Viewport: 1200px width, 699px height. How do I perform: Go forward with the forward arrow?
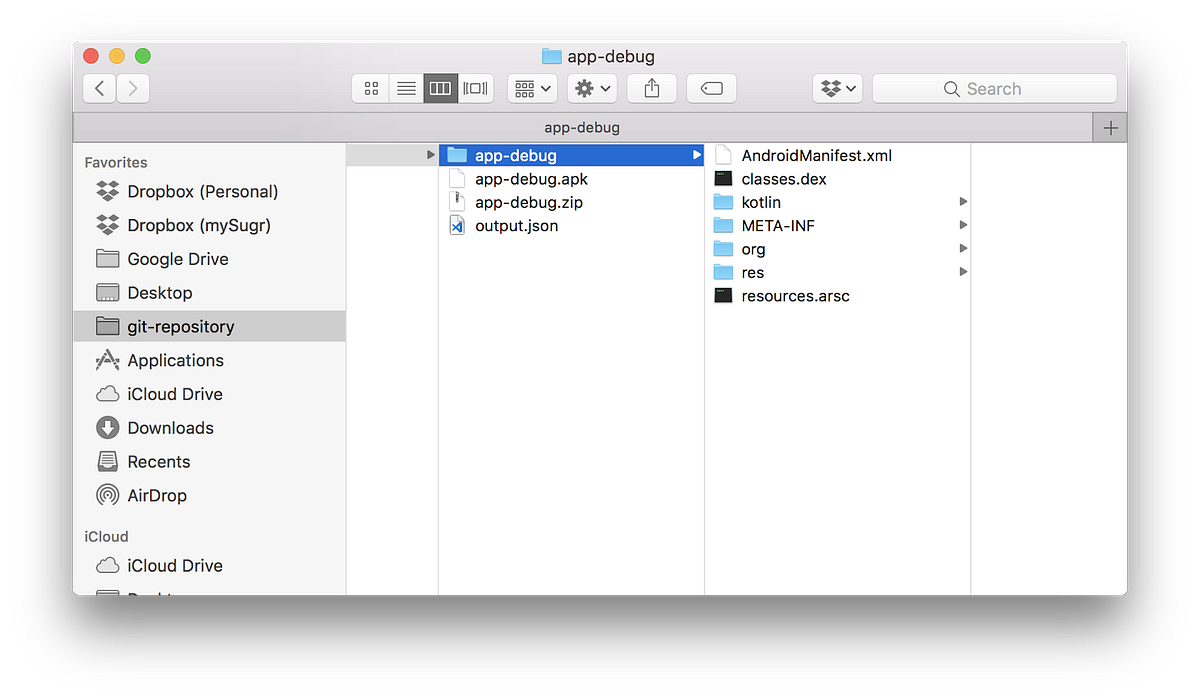pyautogui.click(x=133, y=88)
